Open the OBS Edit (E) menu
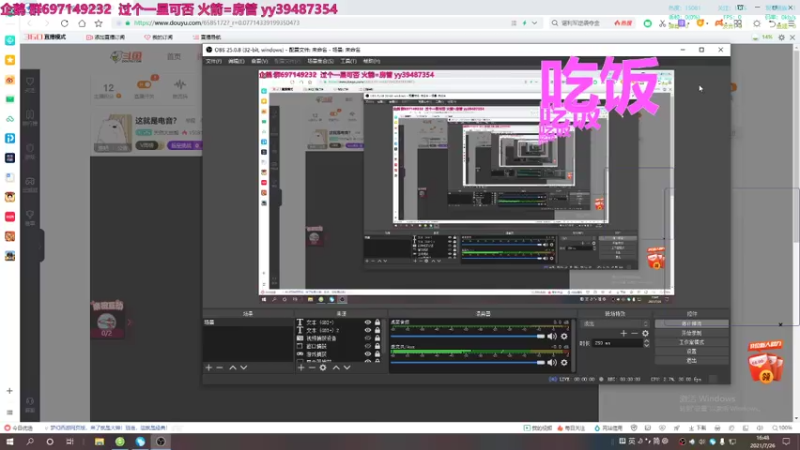800x450 pixels. click(236, 61)
